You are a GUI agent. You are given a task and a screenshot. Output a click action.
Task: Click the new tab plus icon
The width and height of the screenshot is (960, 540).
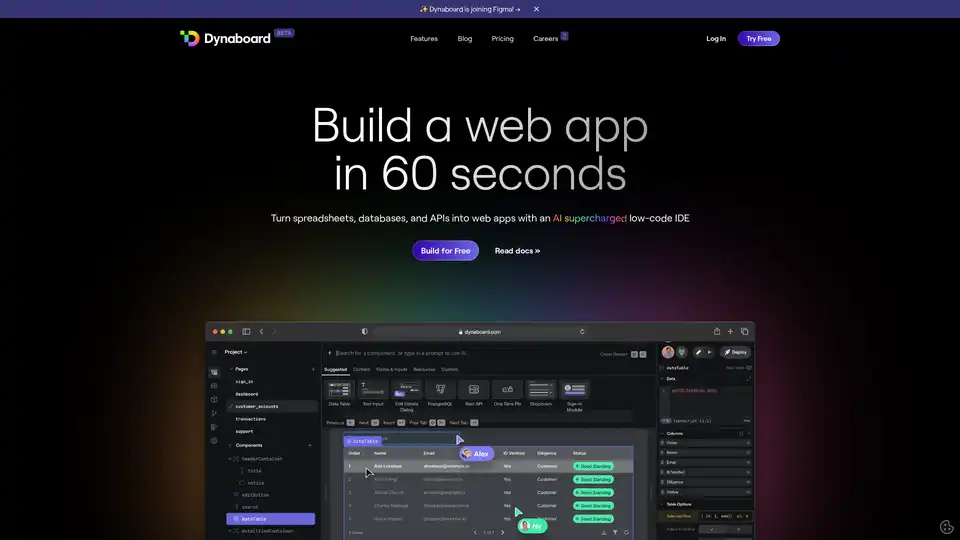click(x=731, y=332)
